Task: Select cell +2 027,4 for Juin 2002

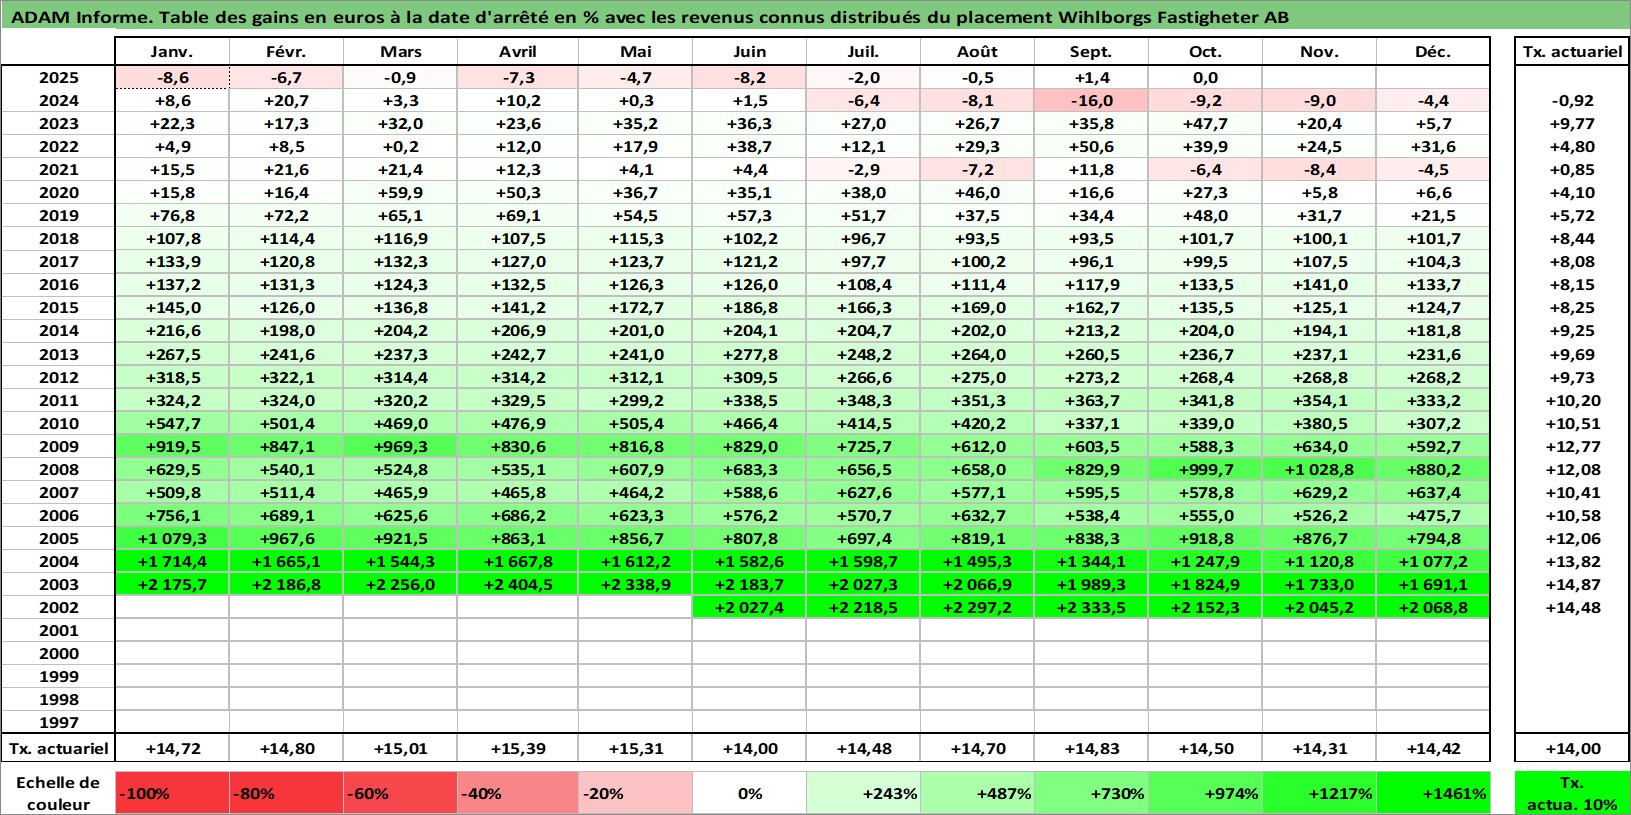Action: [x=749, y=607]
